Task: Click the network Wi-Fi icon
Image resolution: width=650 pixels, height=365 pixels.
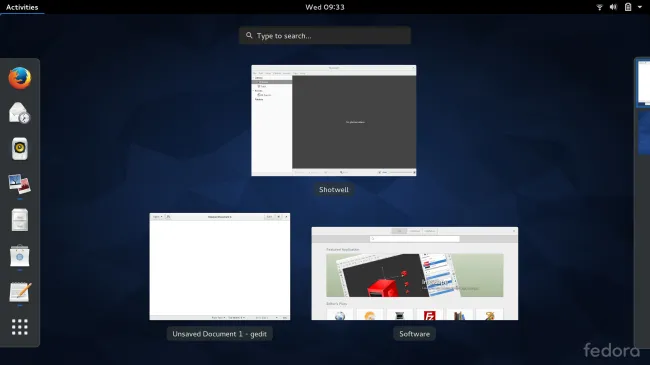Action: coord(599,7)
